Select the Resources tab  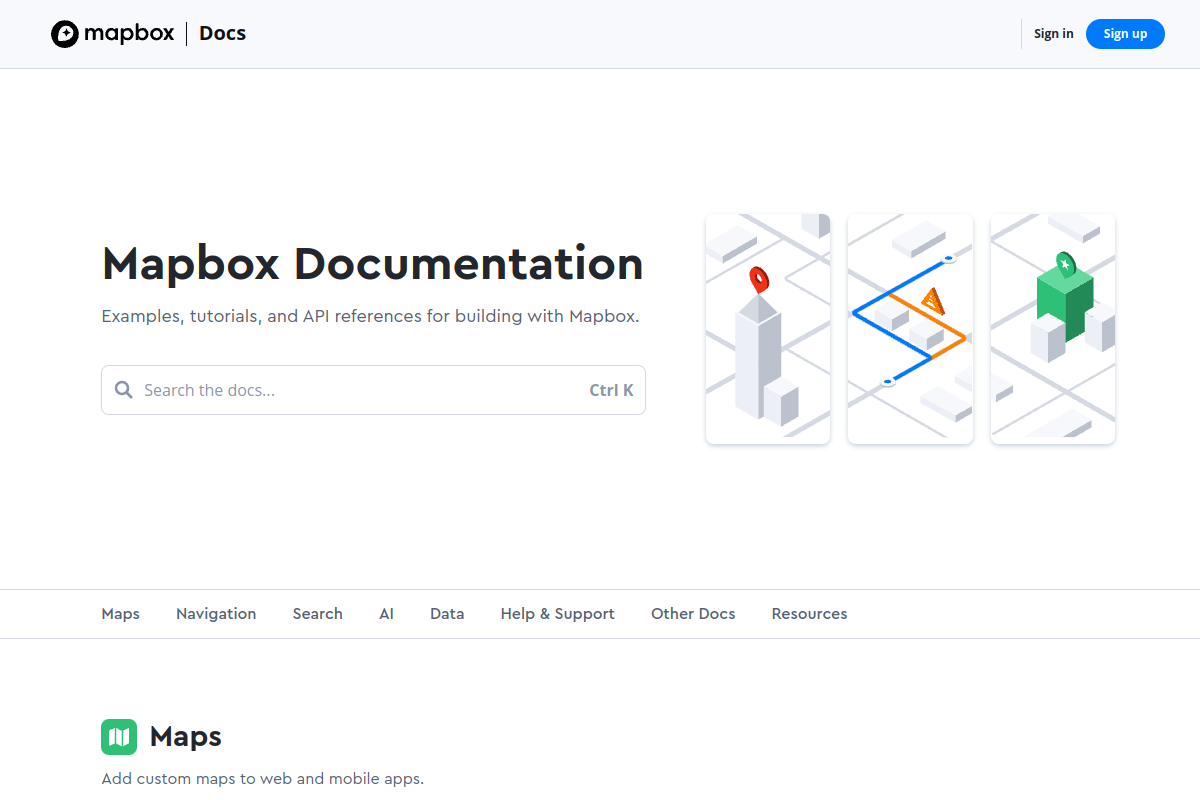pyautogui.click(x=809, y=614)
